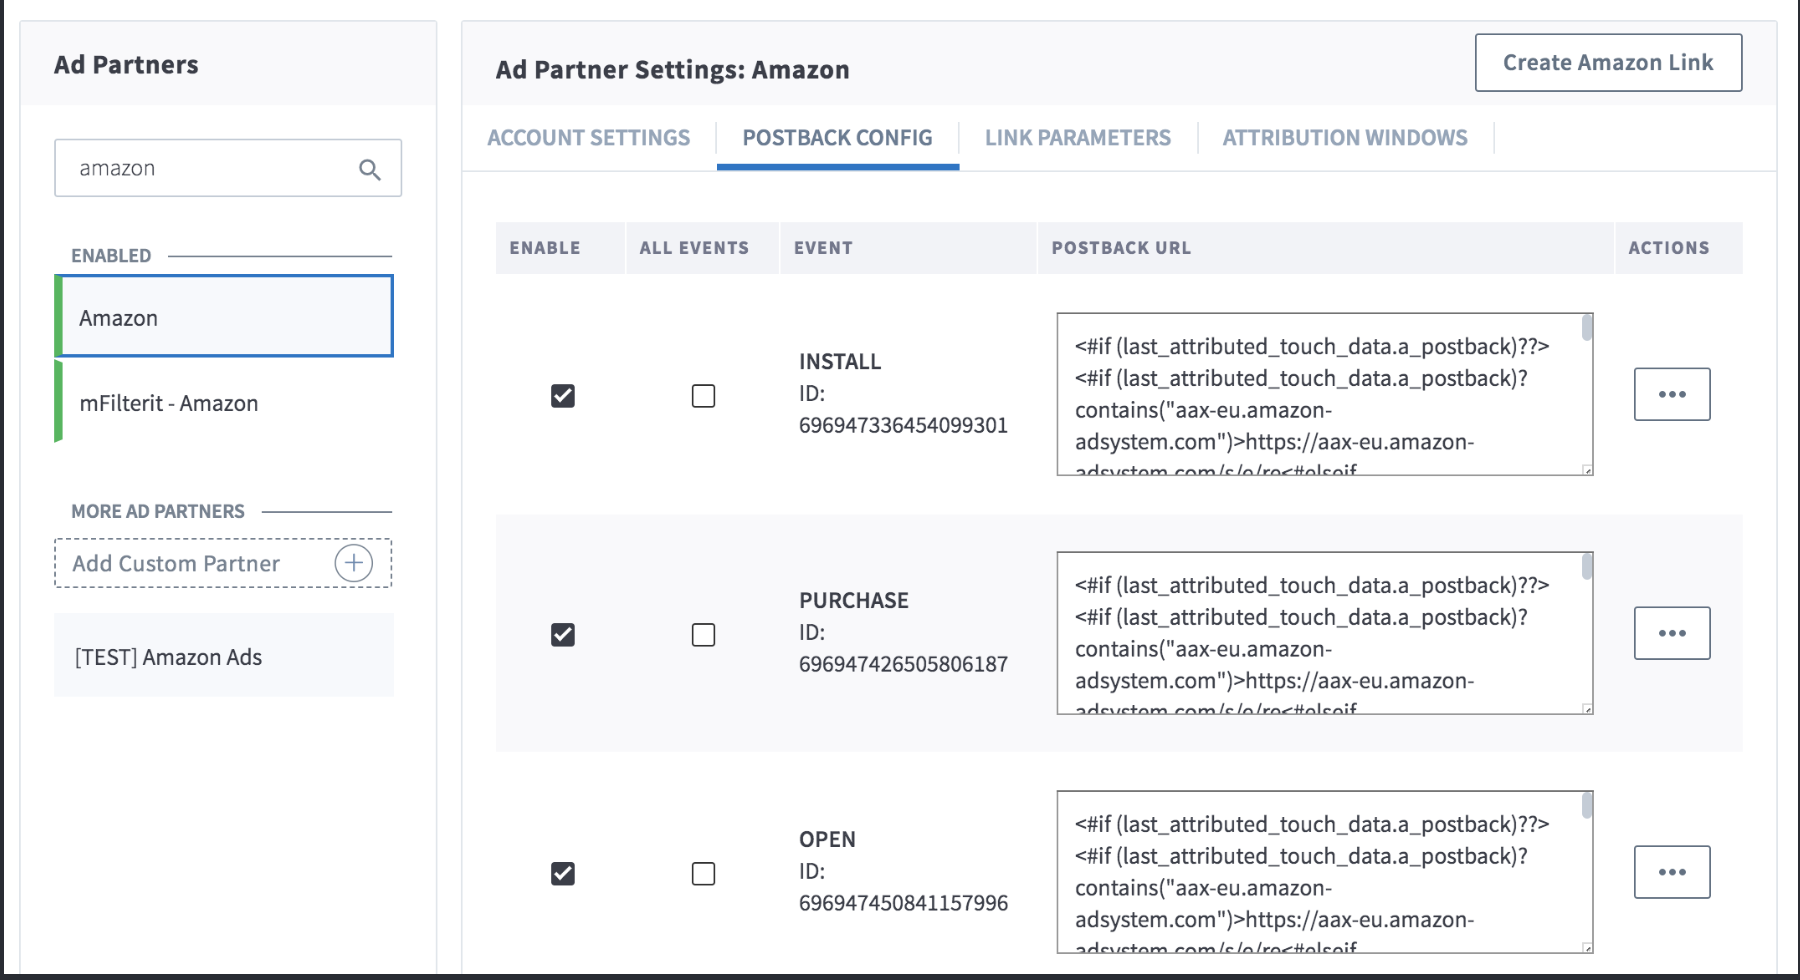This screenshot has height=980, width=1800.
Task: Check All Events for INSTALL row
Action: tap(704, 396)
